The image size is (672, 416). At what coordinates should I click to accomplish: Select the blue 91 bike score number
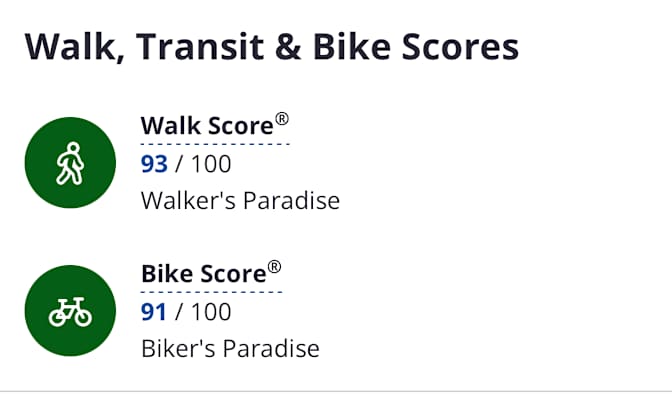154,312
